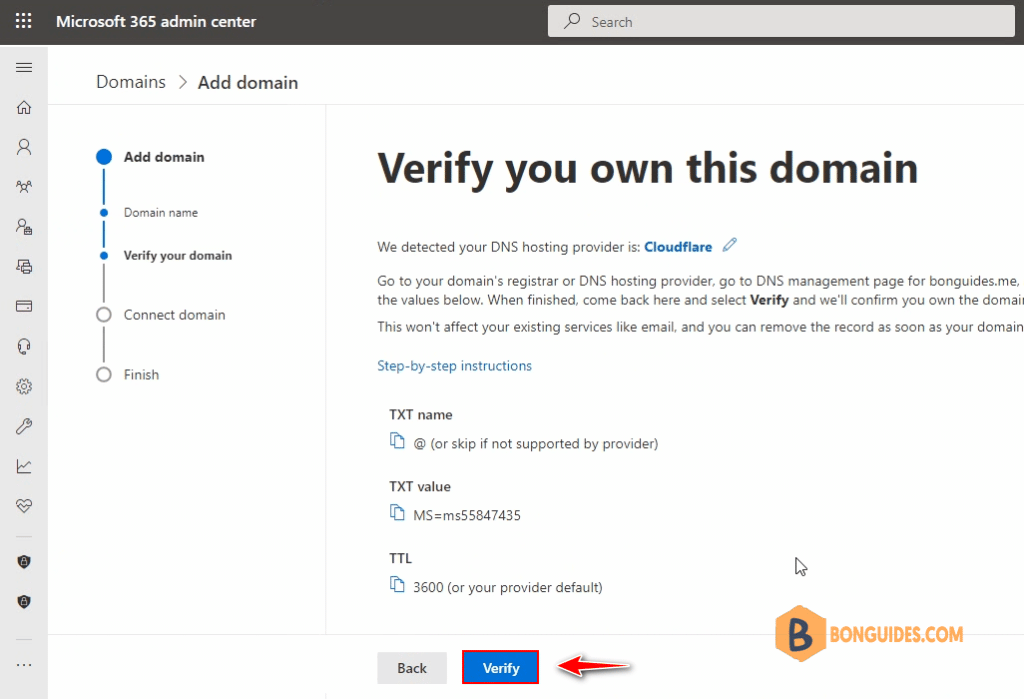Screen dimensions: 1024x699
Task: Click the text MS=ms55847435
Action: point(467,515)
